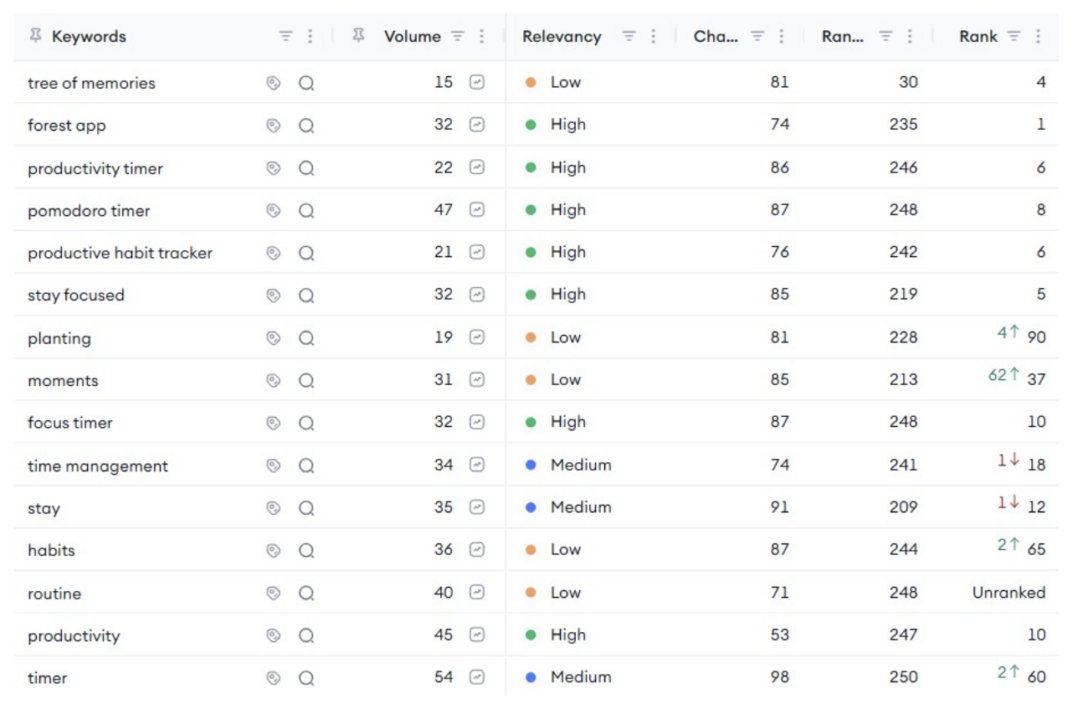Open the Ran... column filter
The width and height of the screenshot is (1078, 720).
click(x=886, y=36)
